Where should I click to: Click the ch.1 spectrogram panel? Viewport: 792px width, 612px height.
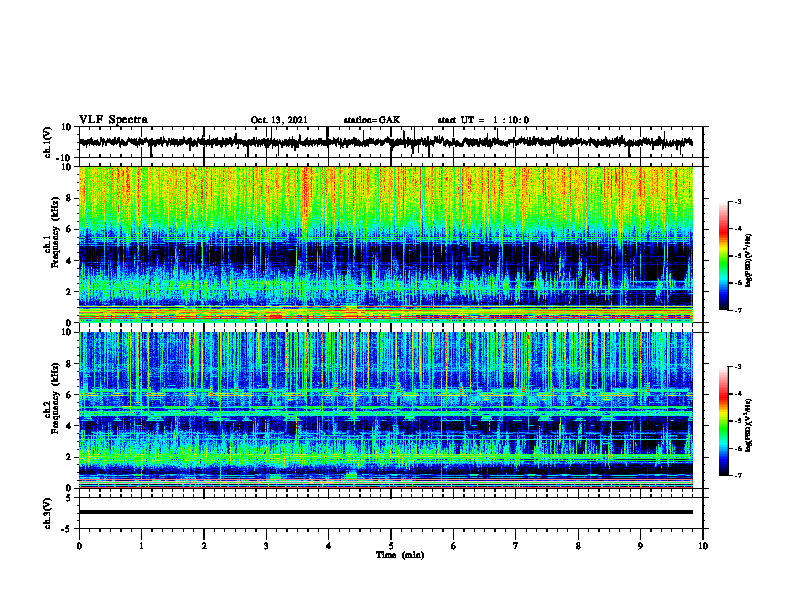click(385, 244)
